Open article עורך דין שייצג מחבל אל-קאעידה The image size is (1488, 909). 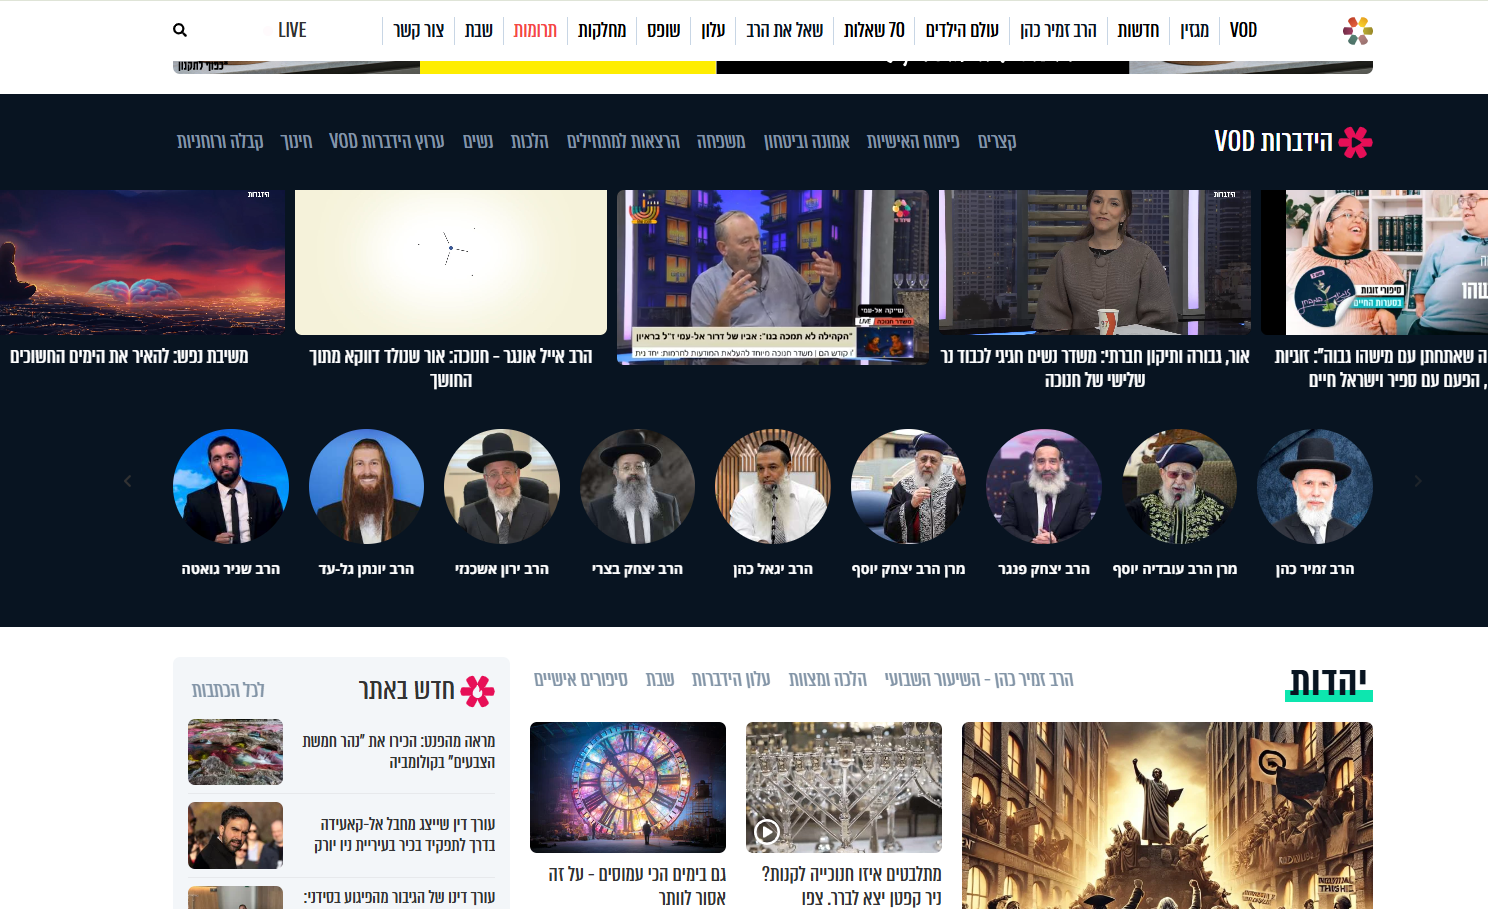click(x=405, y=835)
